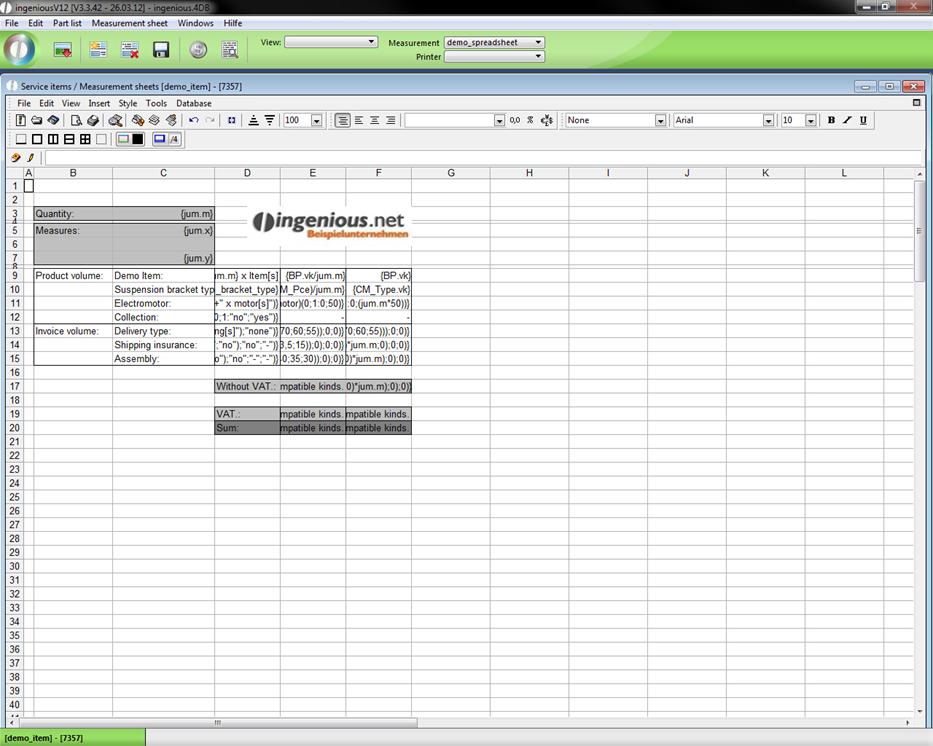
Task: Apply outer border to selected cells
Action: (37, 139)
